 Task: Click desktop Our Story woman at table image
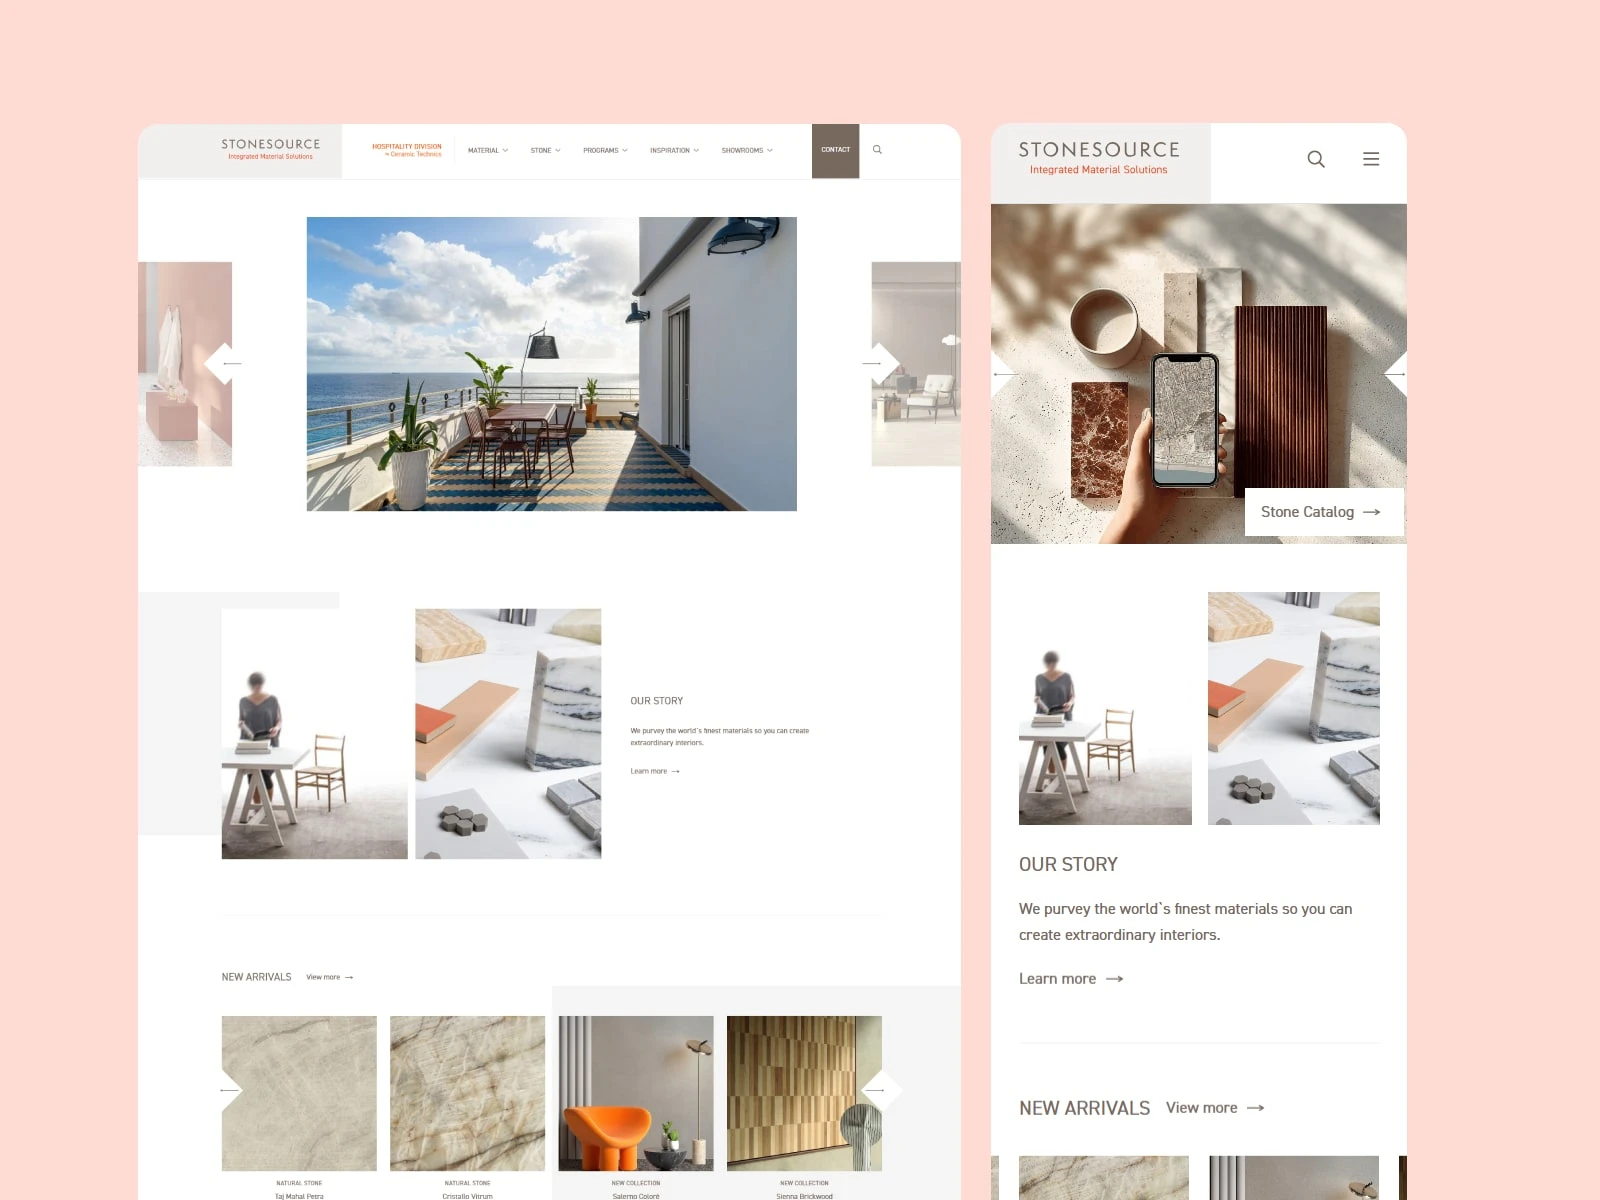click(315, 734)
